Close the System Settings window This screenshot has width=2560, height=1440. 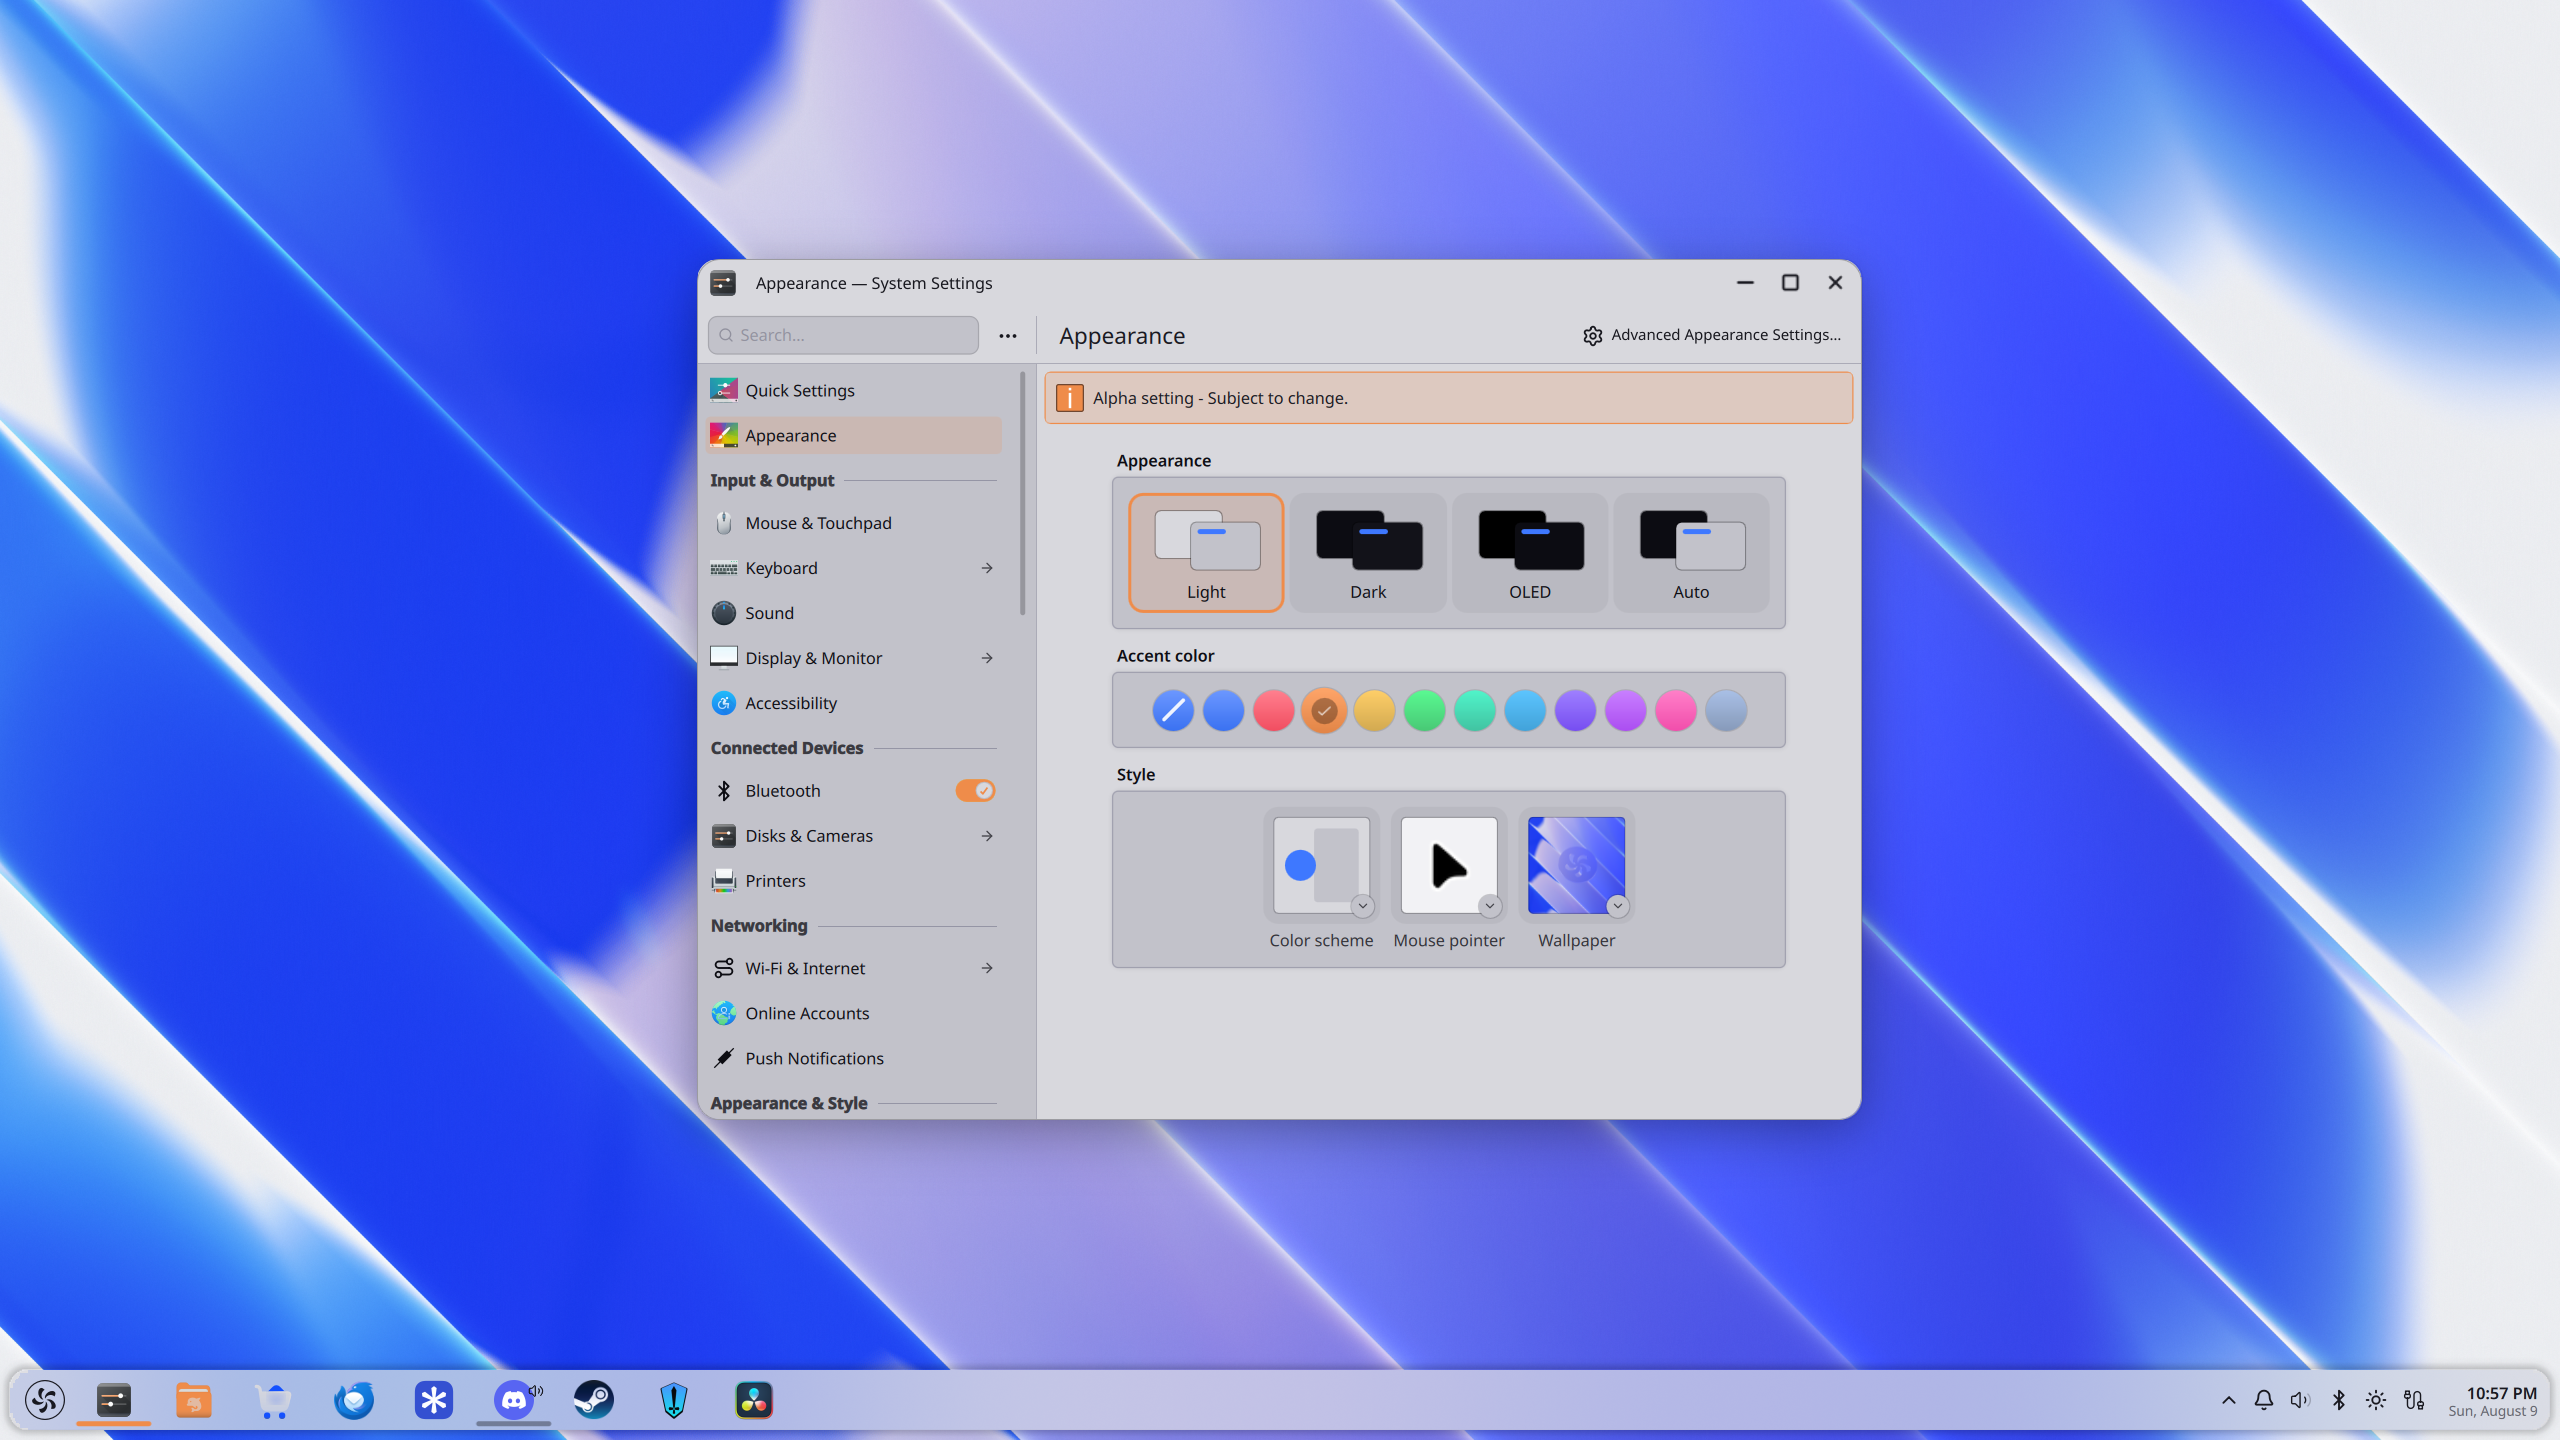[1835, 283]
